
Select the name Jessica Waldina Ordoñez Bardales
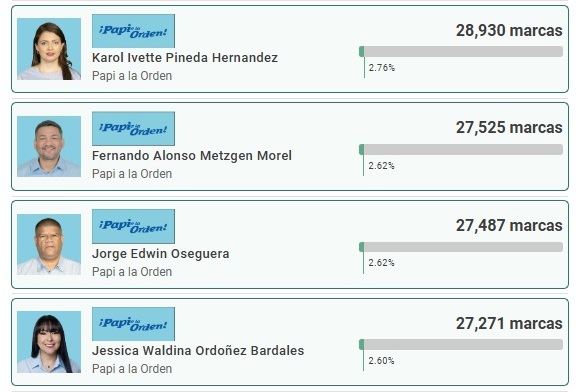click(x=198, y=351)
